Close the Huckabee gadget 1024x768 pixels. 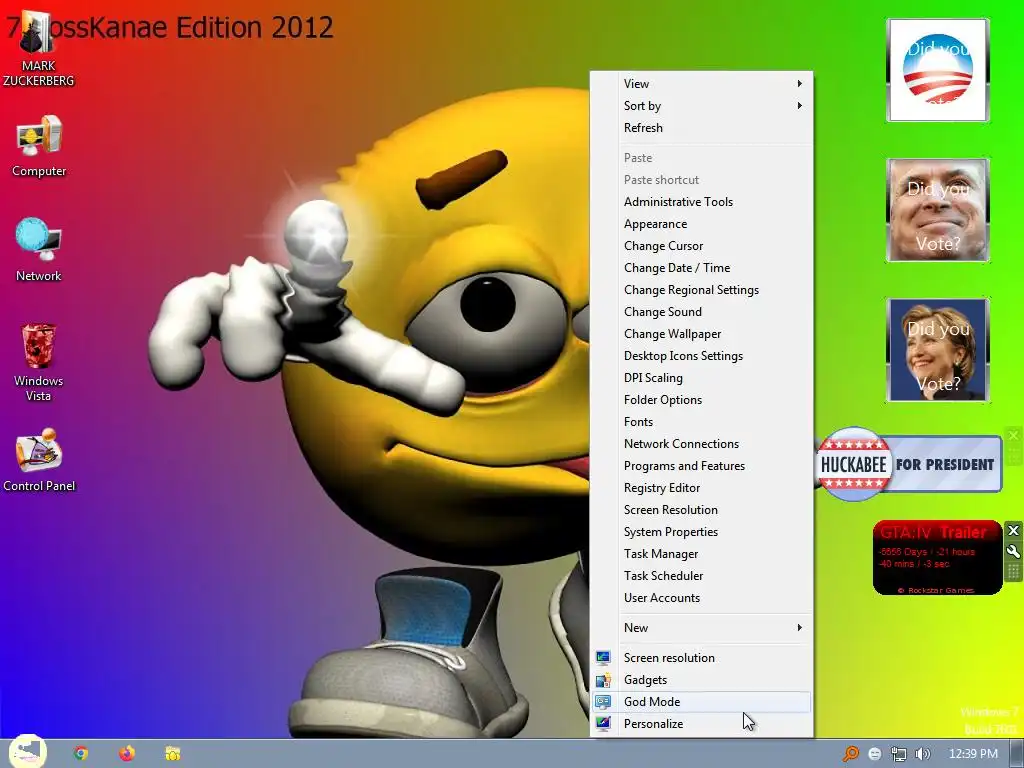pos(1013,435)
